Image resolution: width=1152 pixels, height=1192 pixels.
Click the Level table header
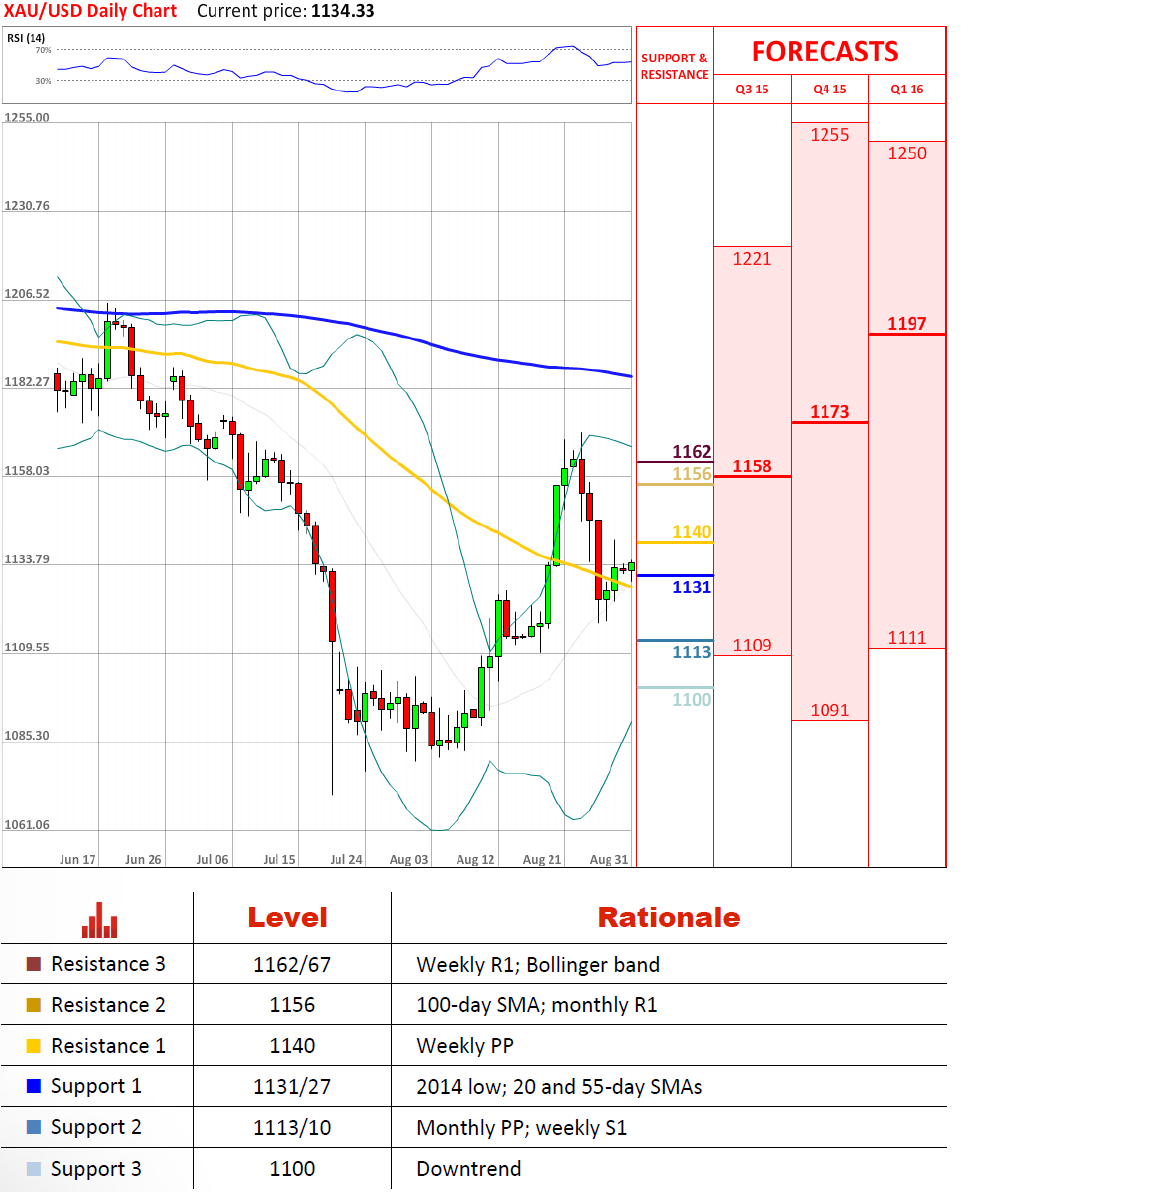(x=288, y=917)
